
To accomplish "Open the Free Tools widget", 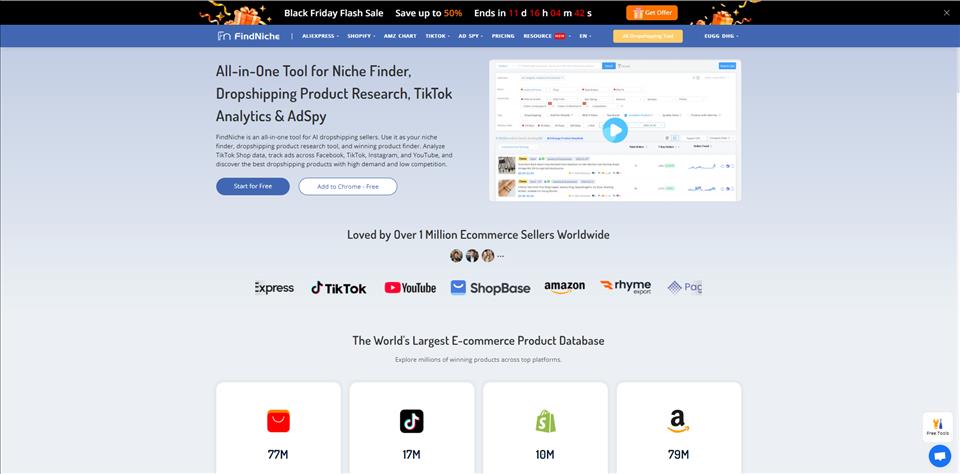I will [x=937, y=427].
